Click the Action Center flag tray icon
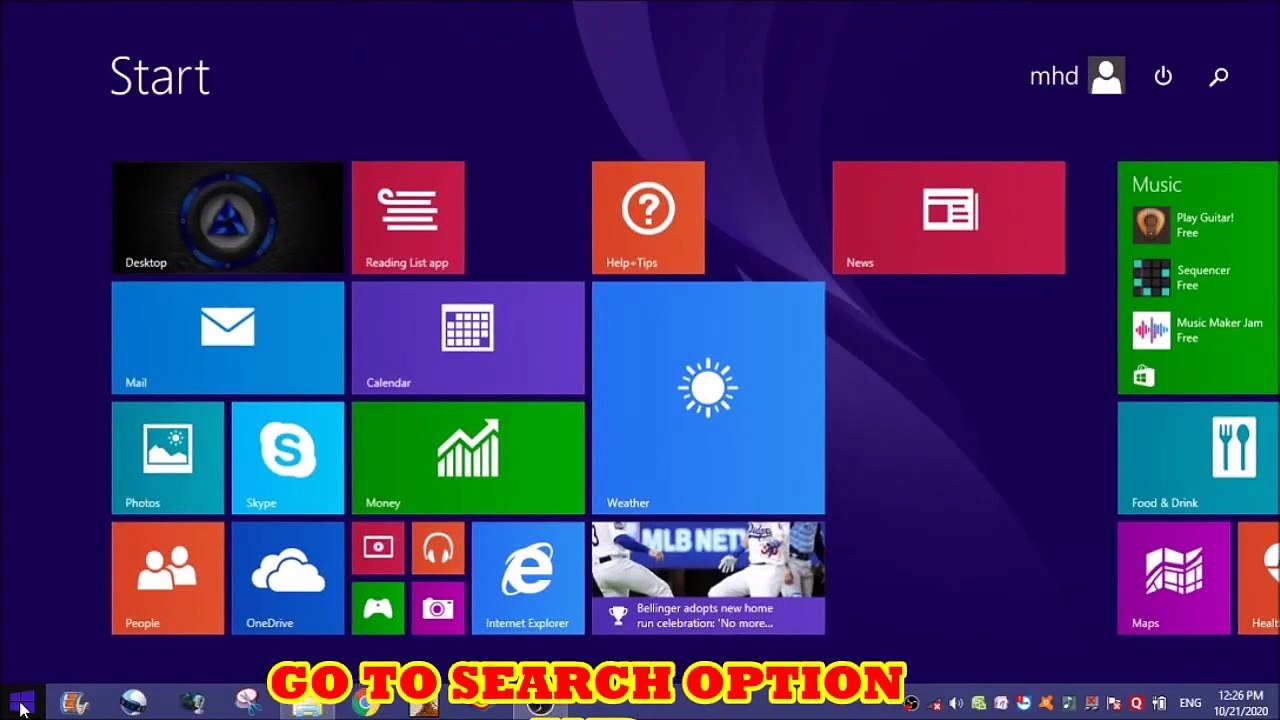 1113,703
